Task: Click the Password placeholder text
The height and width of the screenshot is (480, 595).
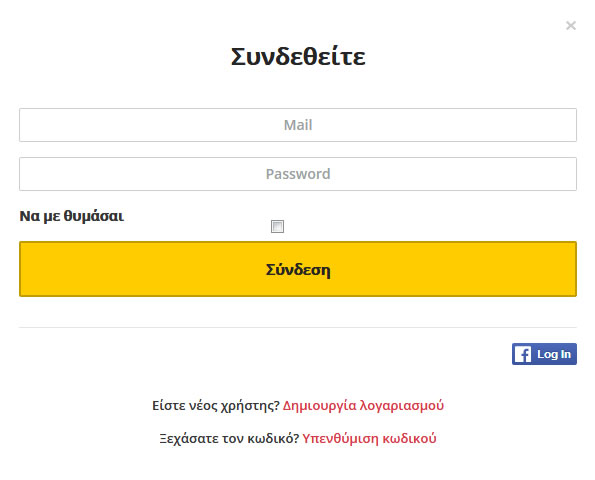Action: point(298,174)
